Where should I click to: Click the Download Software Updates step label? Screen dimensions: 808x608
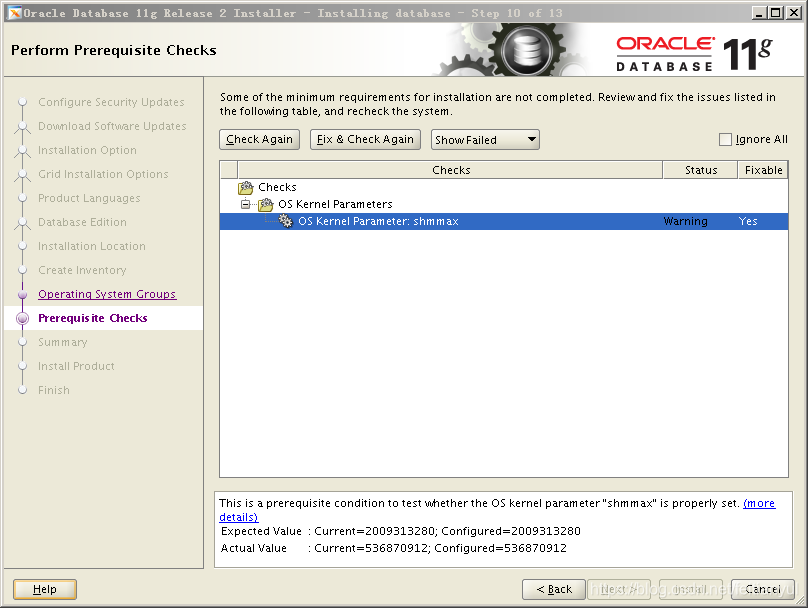click(112, 126)
